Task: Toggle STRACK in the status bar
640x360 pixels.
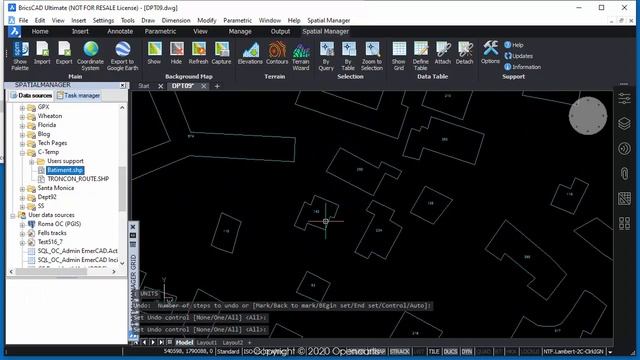Action: 400,351
